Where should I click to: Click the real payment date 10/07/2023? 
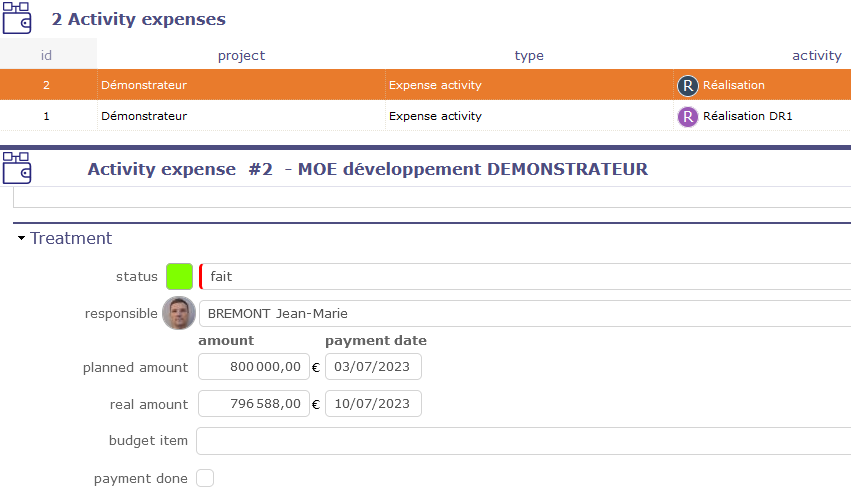click(373, 404)
